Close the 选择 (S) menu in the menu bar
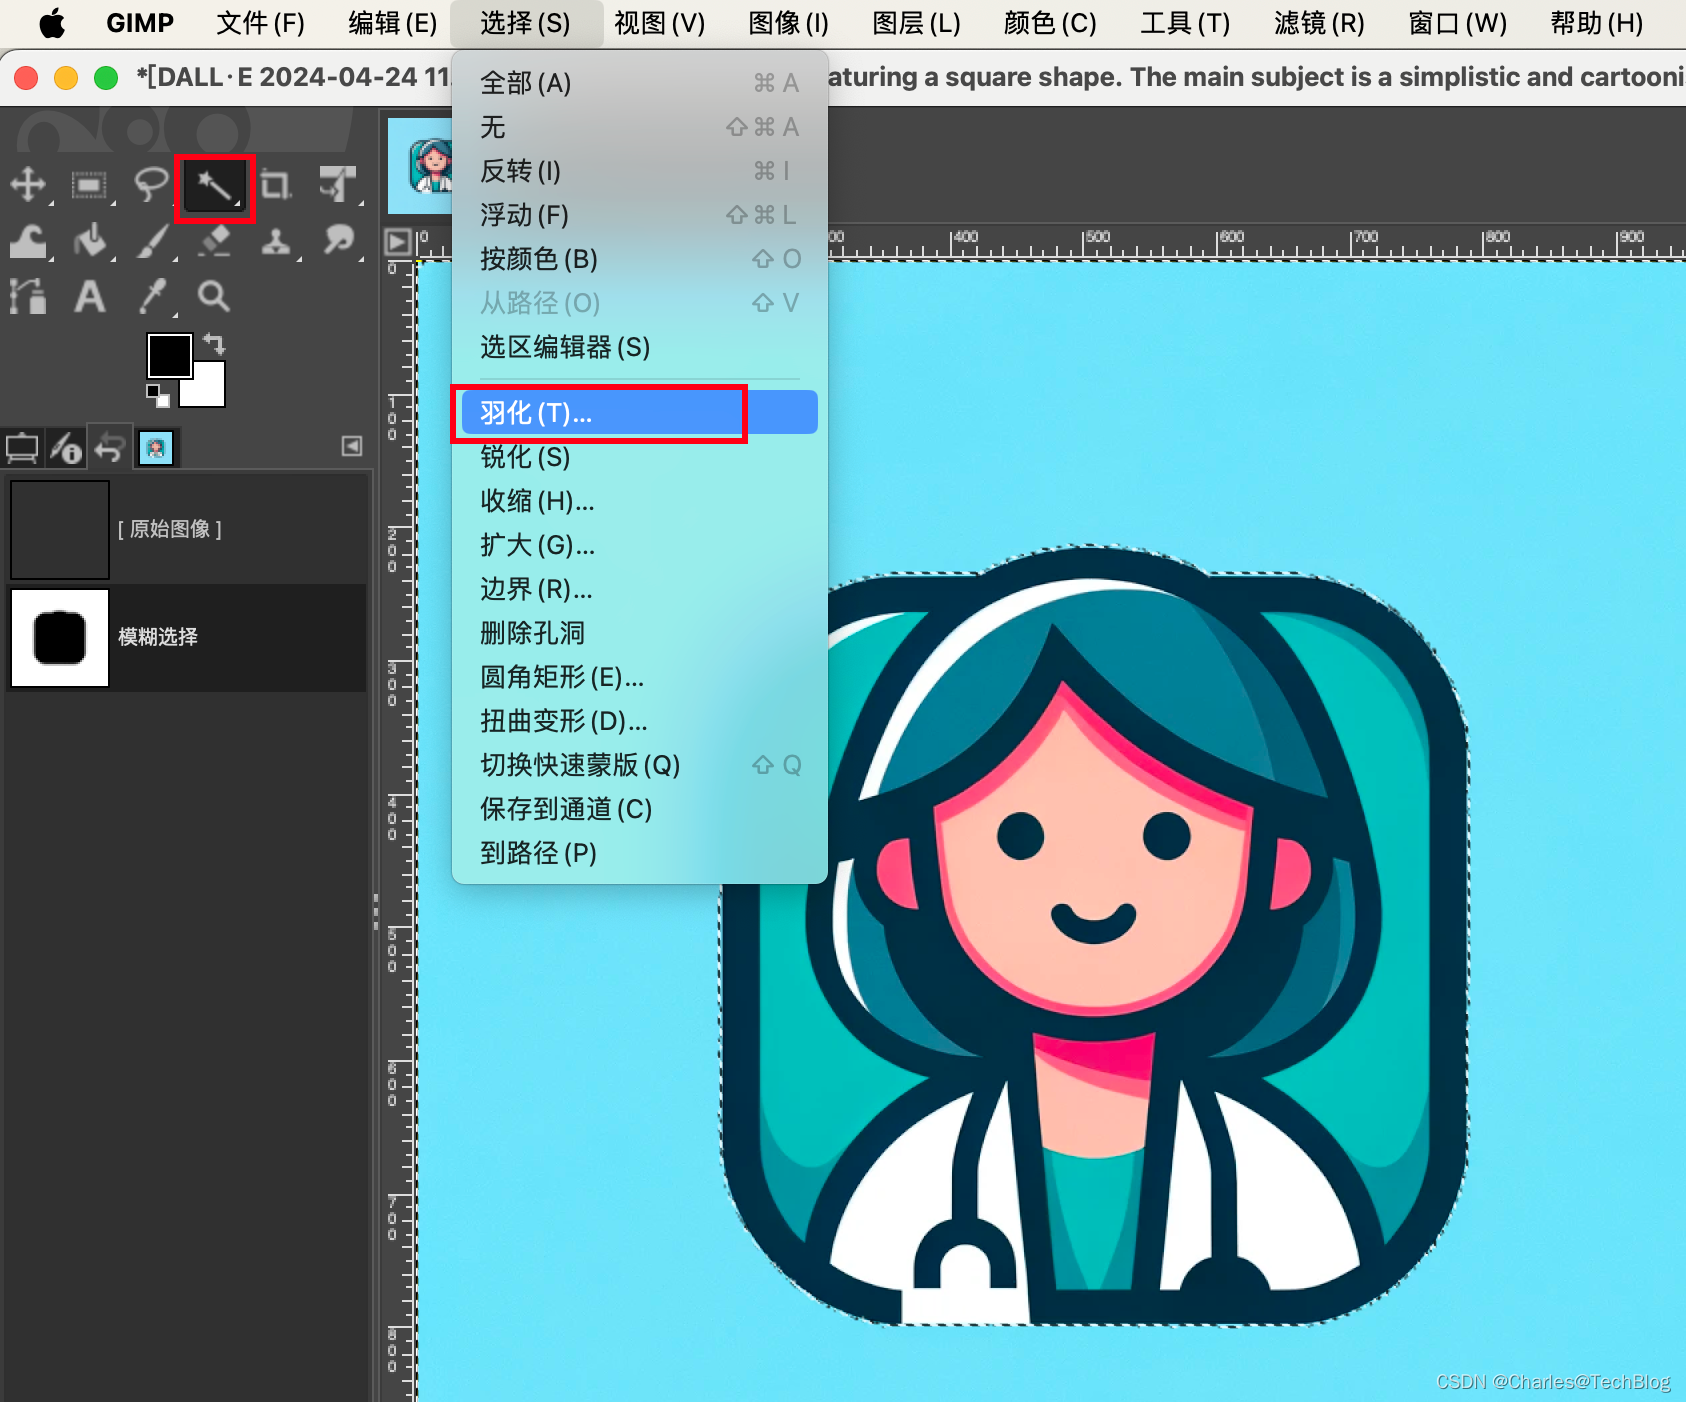1686x1402 pixels. 526,23
